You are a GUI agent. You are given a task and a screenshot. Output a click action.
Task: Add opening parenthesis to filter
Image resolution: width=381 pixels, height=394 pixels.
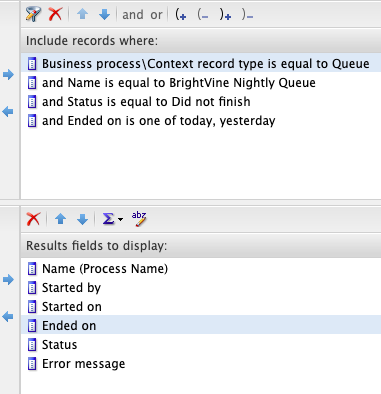(x=181, y=15)
